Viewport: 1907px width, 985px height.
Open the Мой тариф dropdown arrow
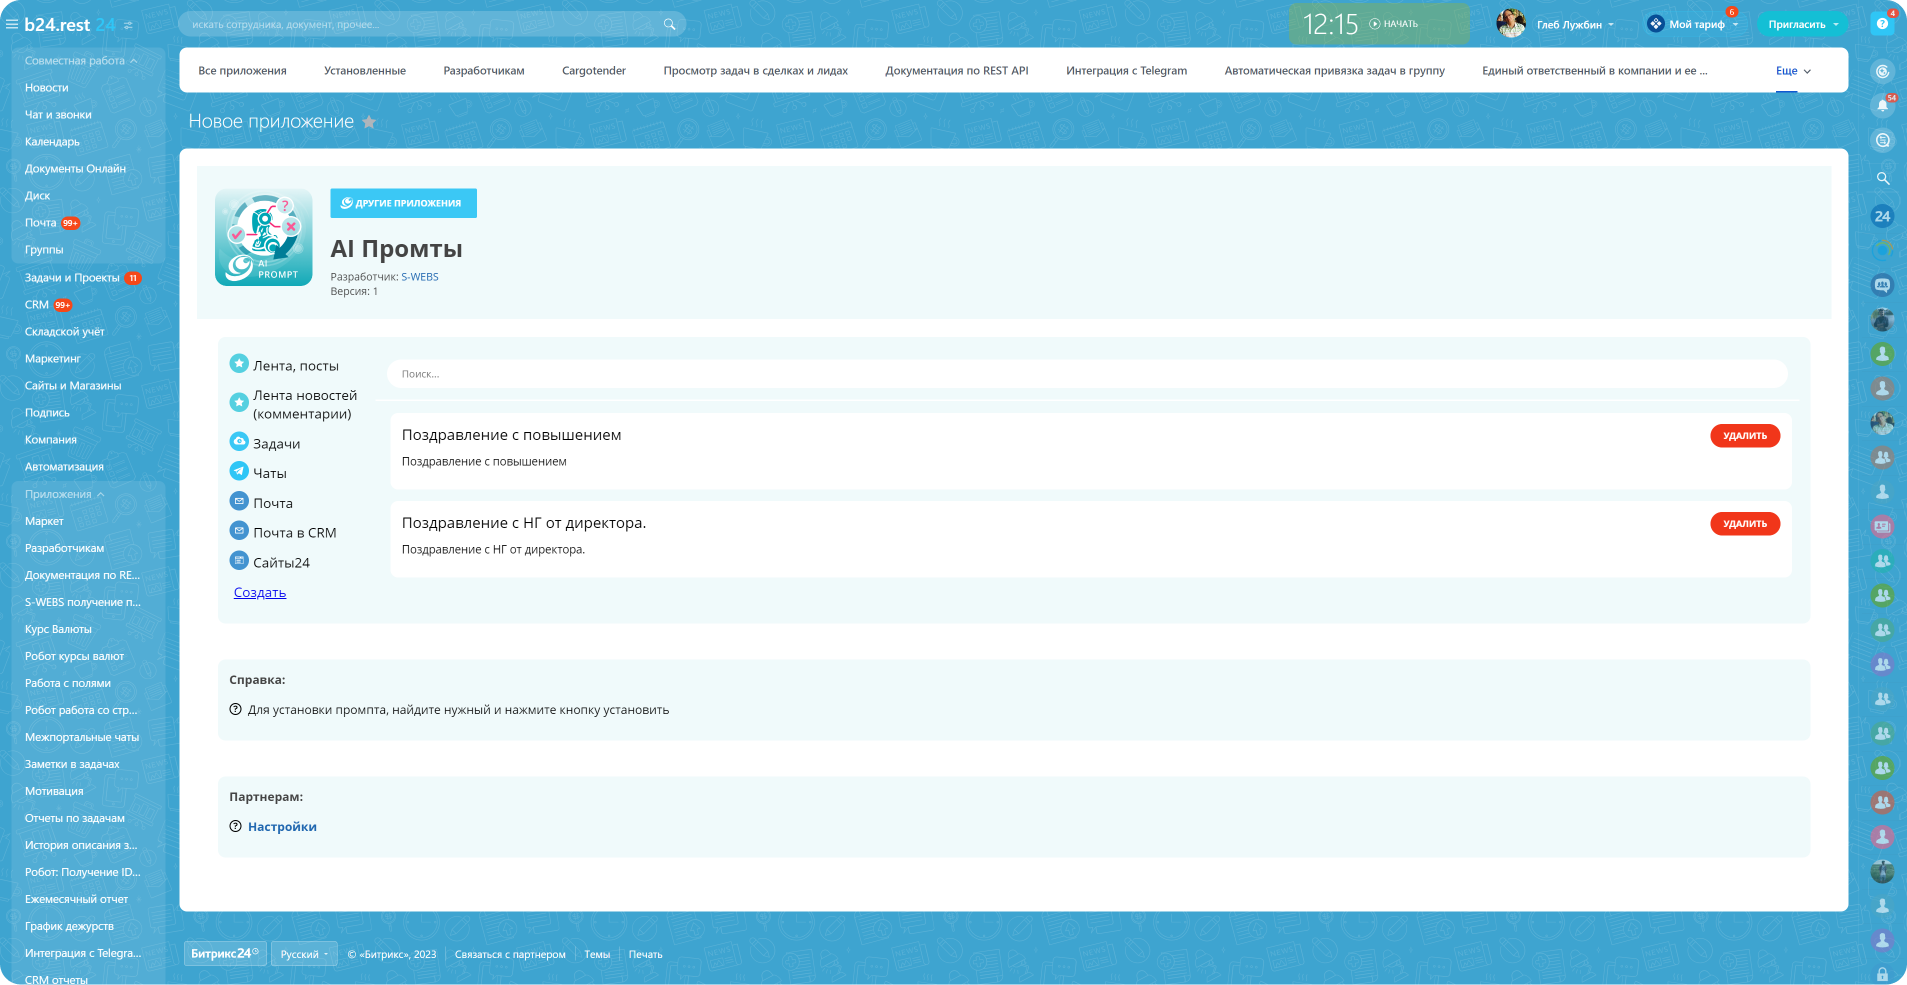[1735, 25]
